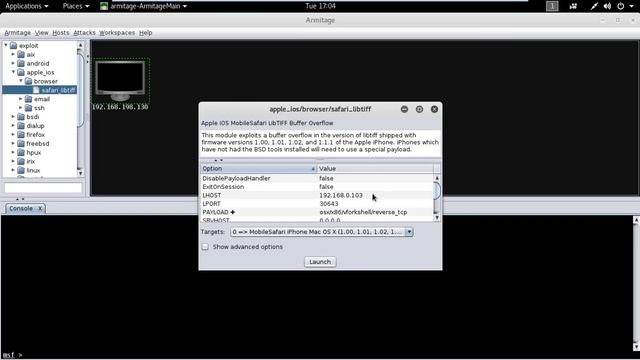640x360 pixels.
Task: Open the Applications menu in top bar
Action: coord(27,6)
